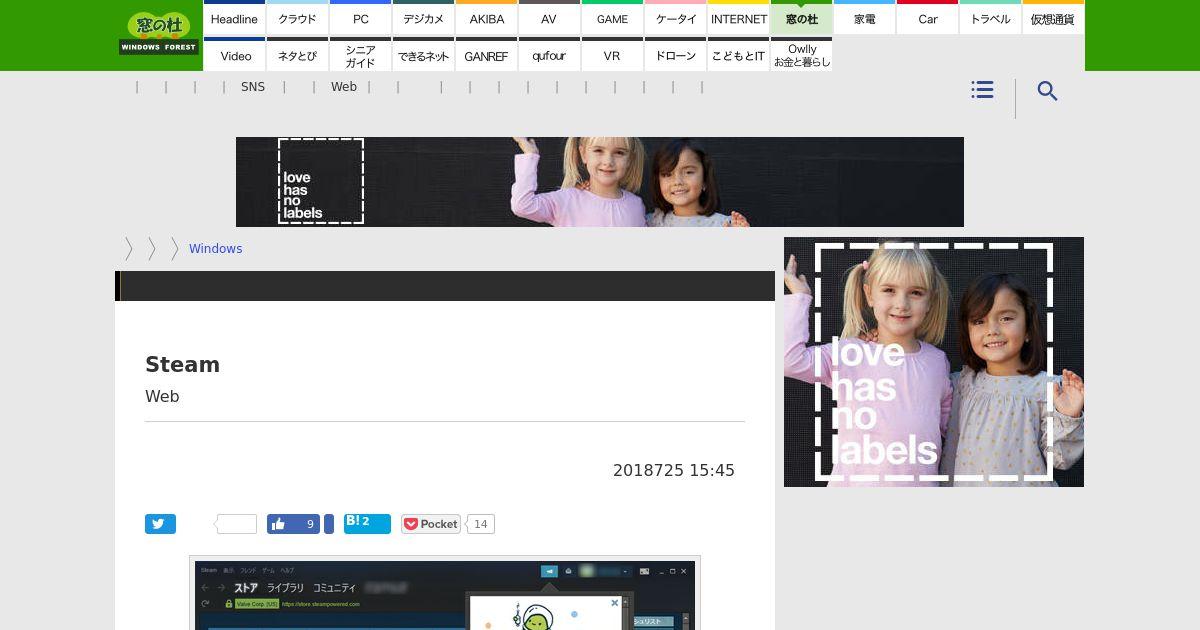The height and width of the screenshot is (630, 1200).
Task: Open the ネタとぴ tab
Action: tap(297, 55)
